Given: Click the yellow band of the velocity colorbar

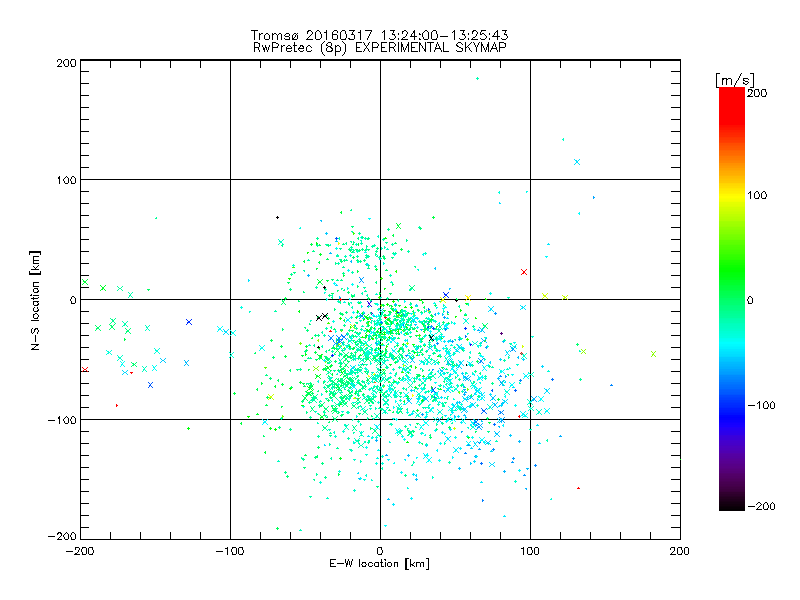Looking at the screenshot, I should [x=732, y=195].
